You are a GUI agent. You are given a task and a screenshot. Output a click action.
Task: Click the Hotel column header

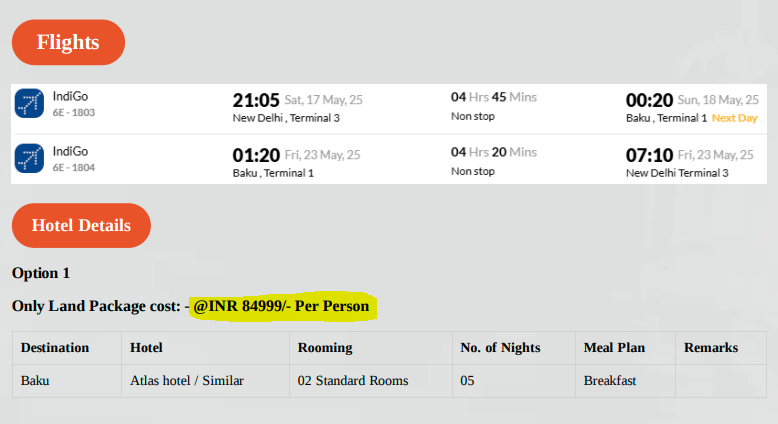pos(146,348)
